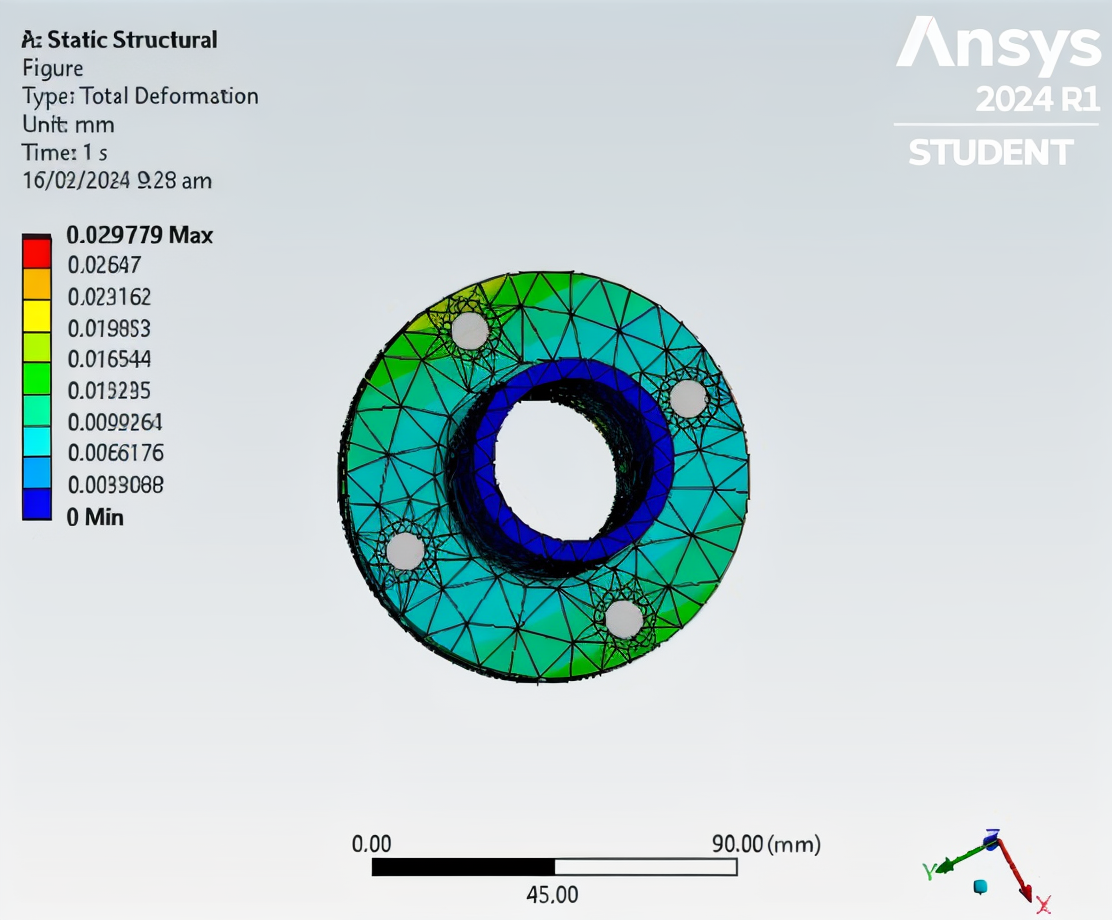This screenshot has width=1112, height=920.
Task: Click the cyan isometric ball below triad
Action: (x=981, y=887)
